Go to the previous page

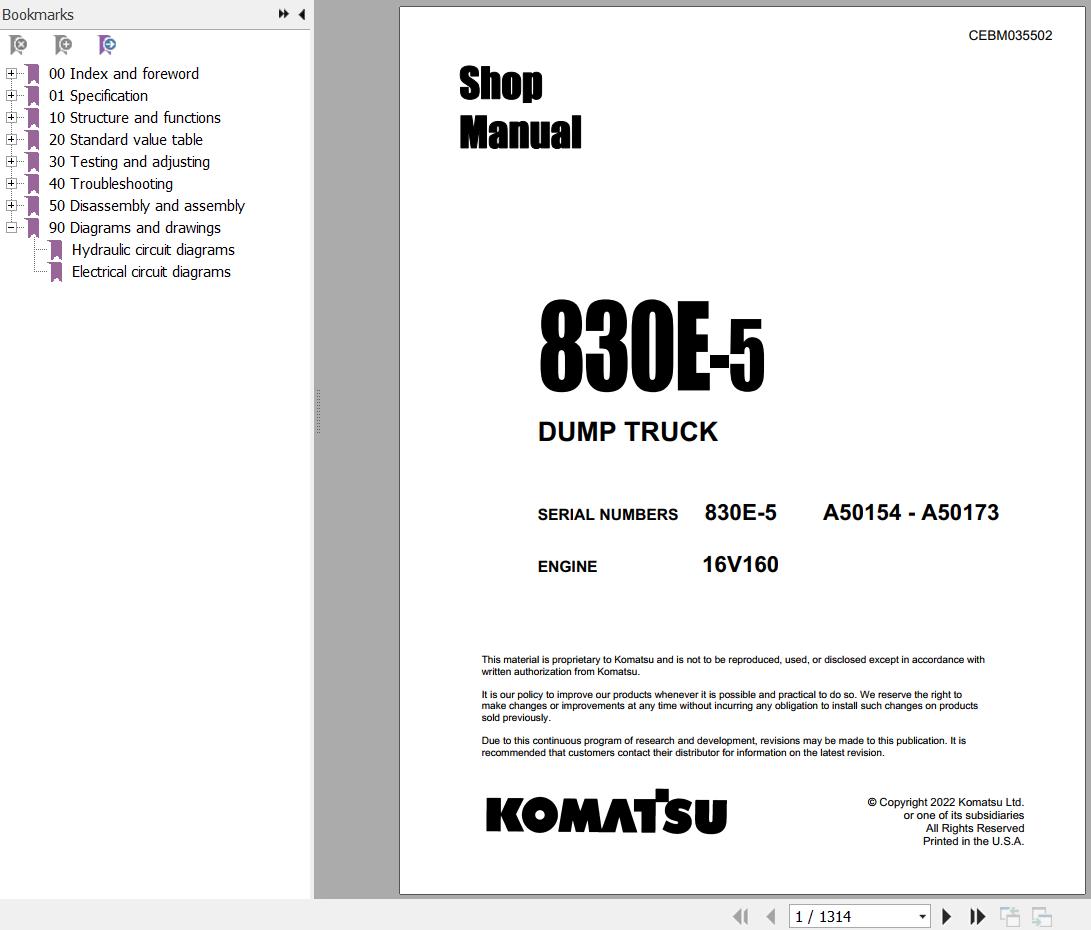click(770, 917)
